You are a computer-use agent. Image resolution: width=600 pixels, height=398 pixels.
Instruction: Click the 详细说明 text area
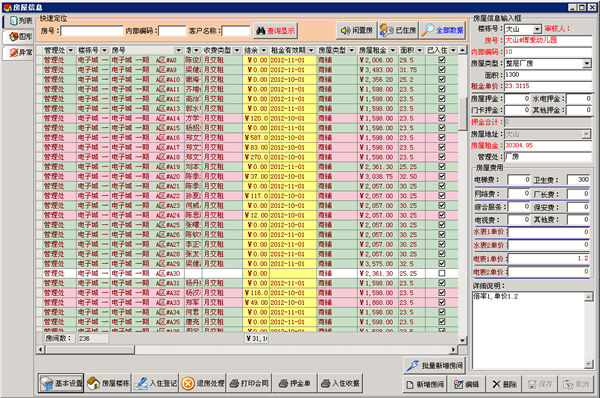(x=529, y=330)
